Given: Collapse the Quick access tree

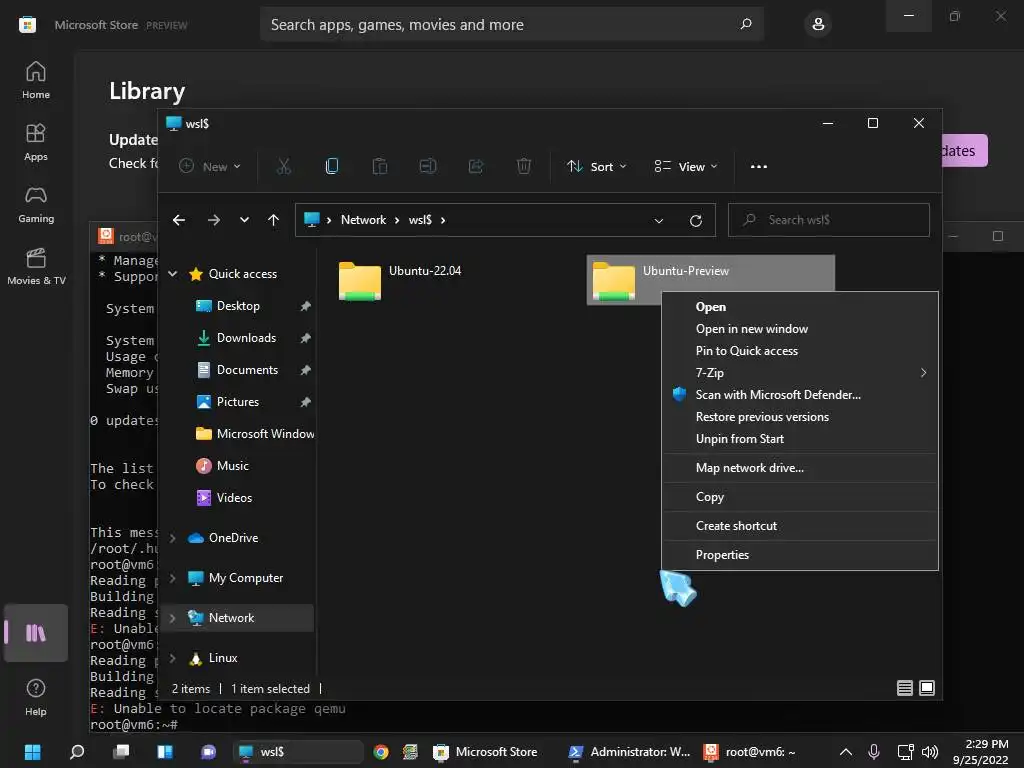Looking at the screenshot, I should point(173,274).
